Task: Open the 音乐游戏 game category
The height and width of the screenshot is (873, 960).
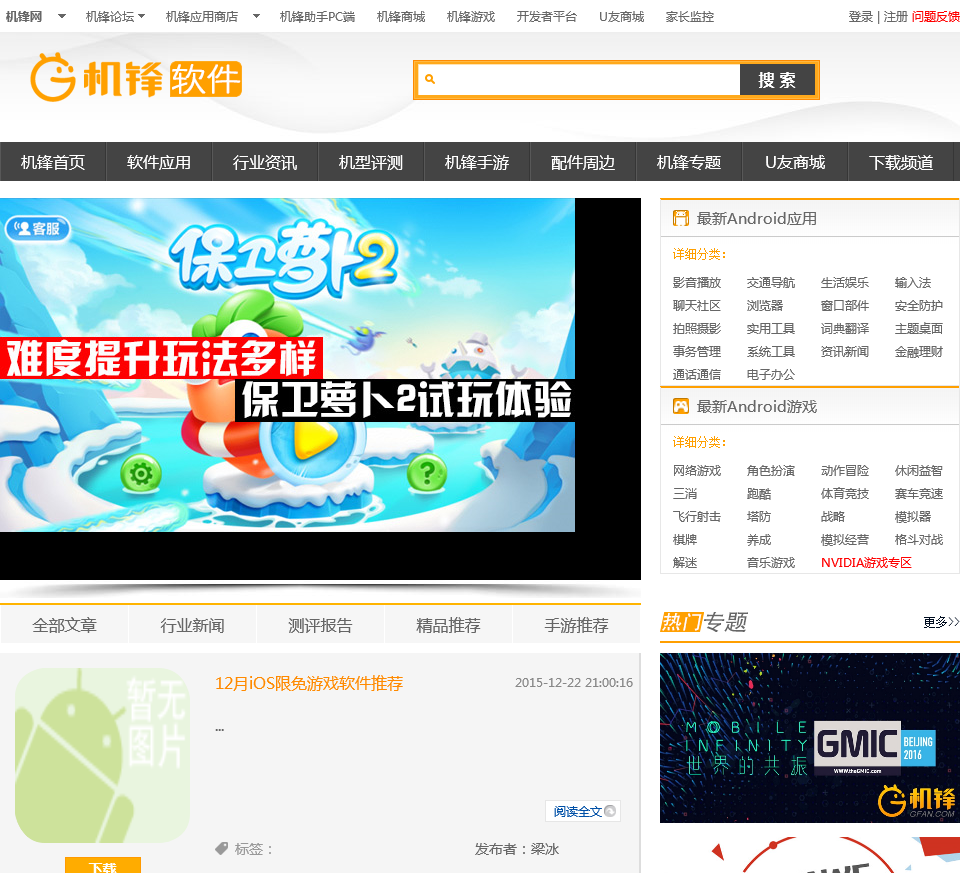Action: pos(771,562)
